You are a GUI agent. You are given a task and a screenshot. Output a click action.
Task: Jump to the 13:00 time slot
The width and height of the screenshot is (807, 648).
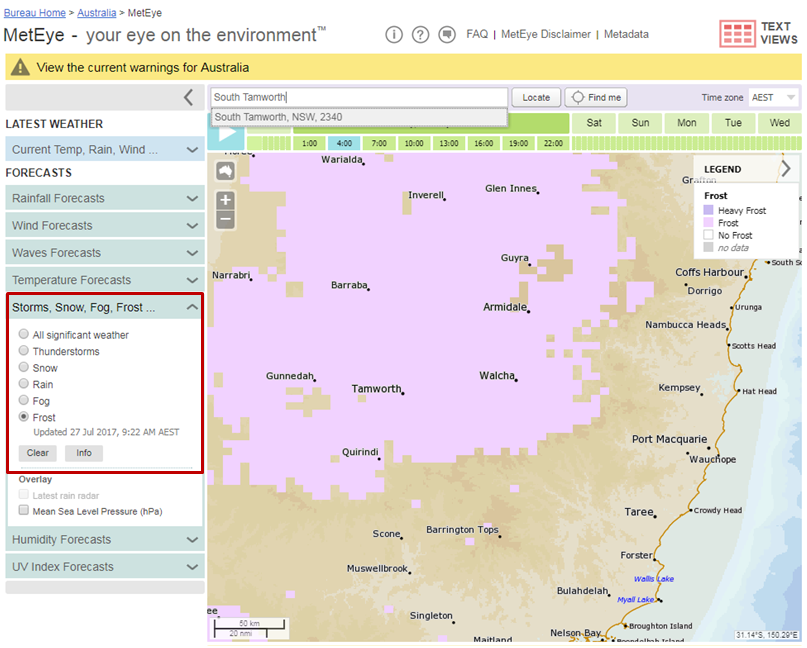pos(449,143)
